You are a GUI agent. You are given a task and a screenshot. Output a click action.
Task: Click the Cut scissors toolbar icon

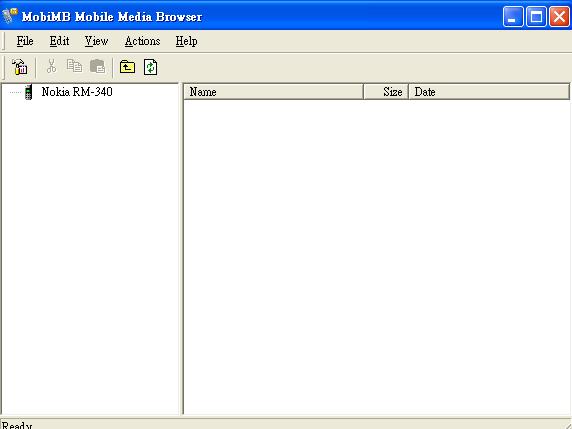51,66
